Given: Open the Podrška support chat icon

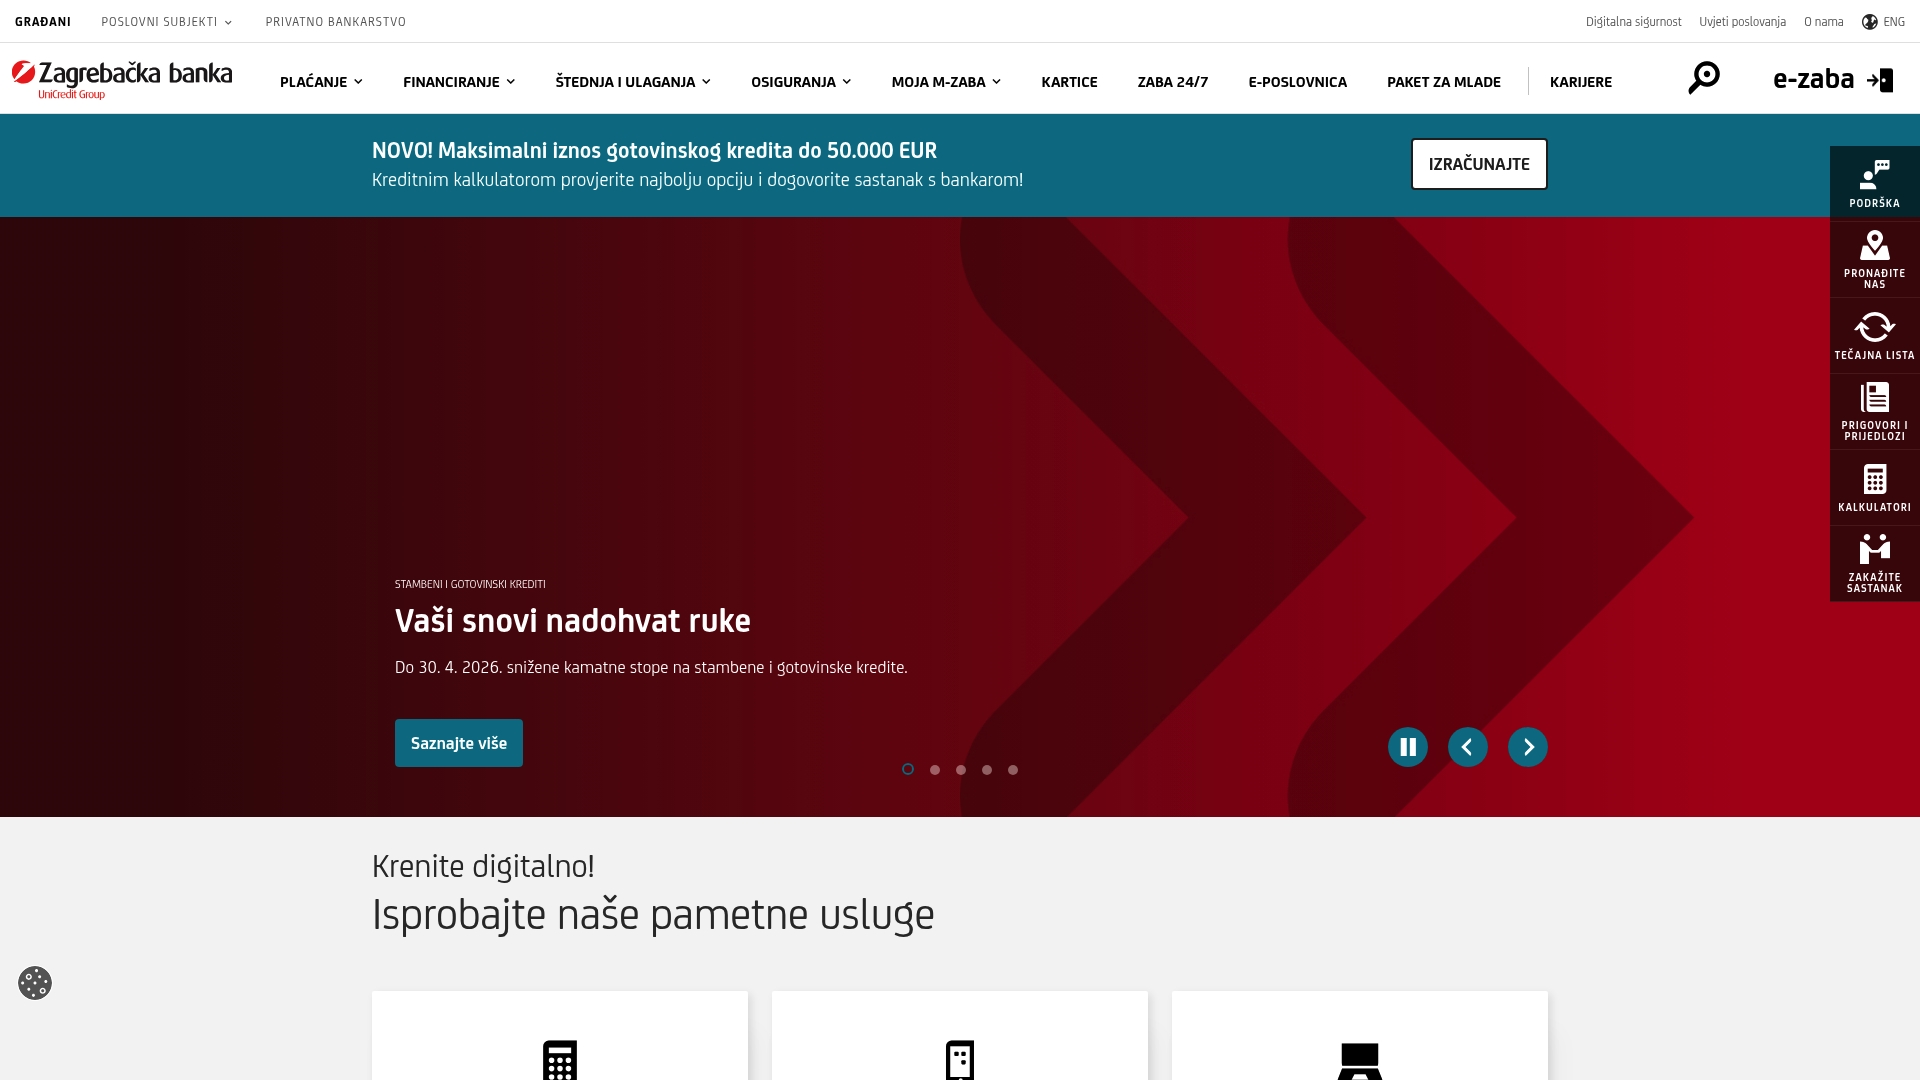Looking at the screenshot, I should click(1874, 181).
